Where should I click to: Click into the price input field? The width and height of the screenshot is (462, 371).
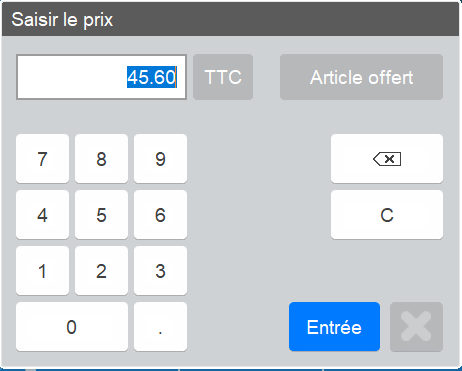(x=101, y=77)
